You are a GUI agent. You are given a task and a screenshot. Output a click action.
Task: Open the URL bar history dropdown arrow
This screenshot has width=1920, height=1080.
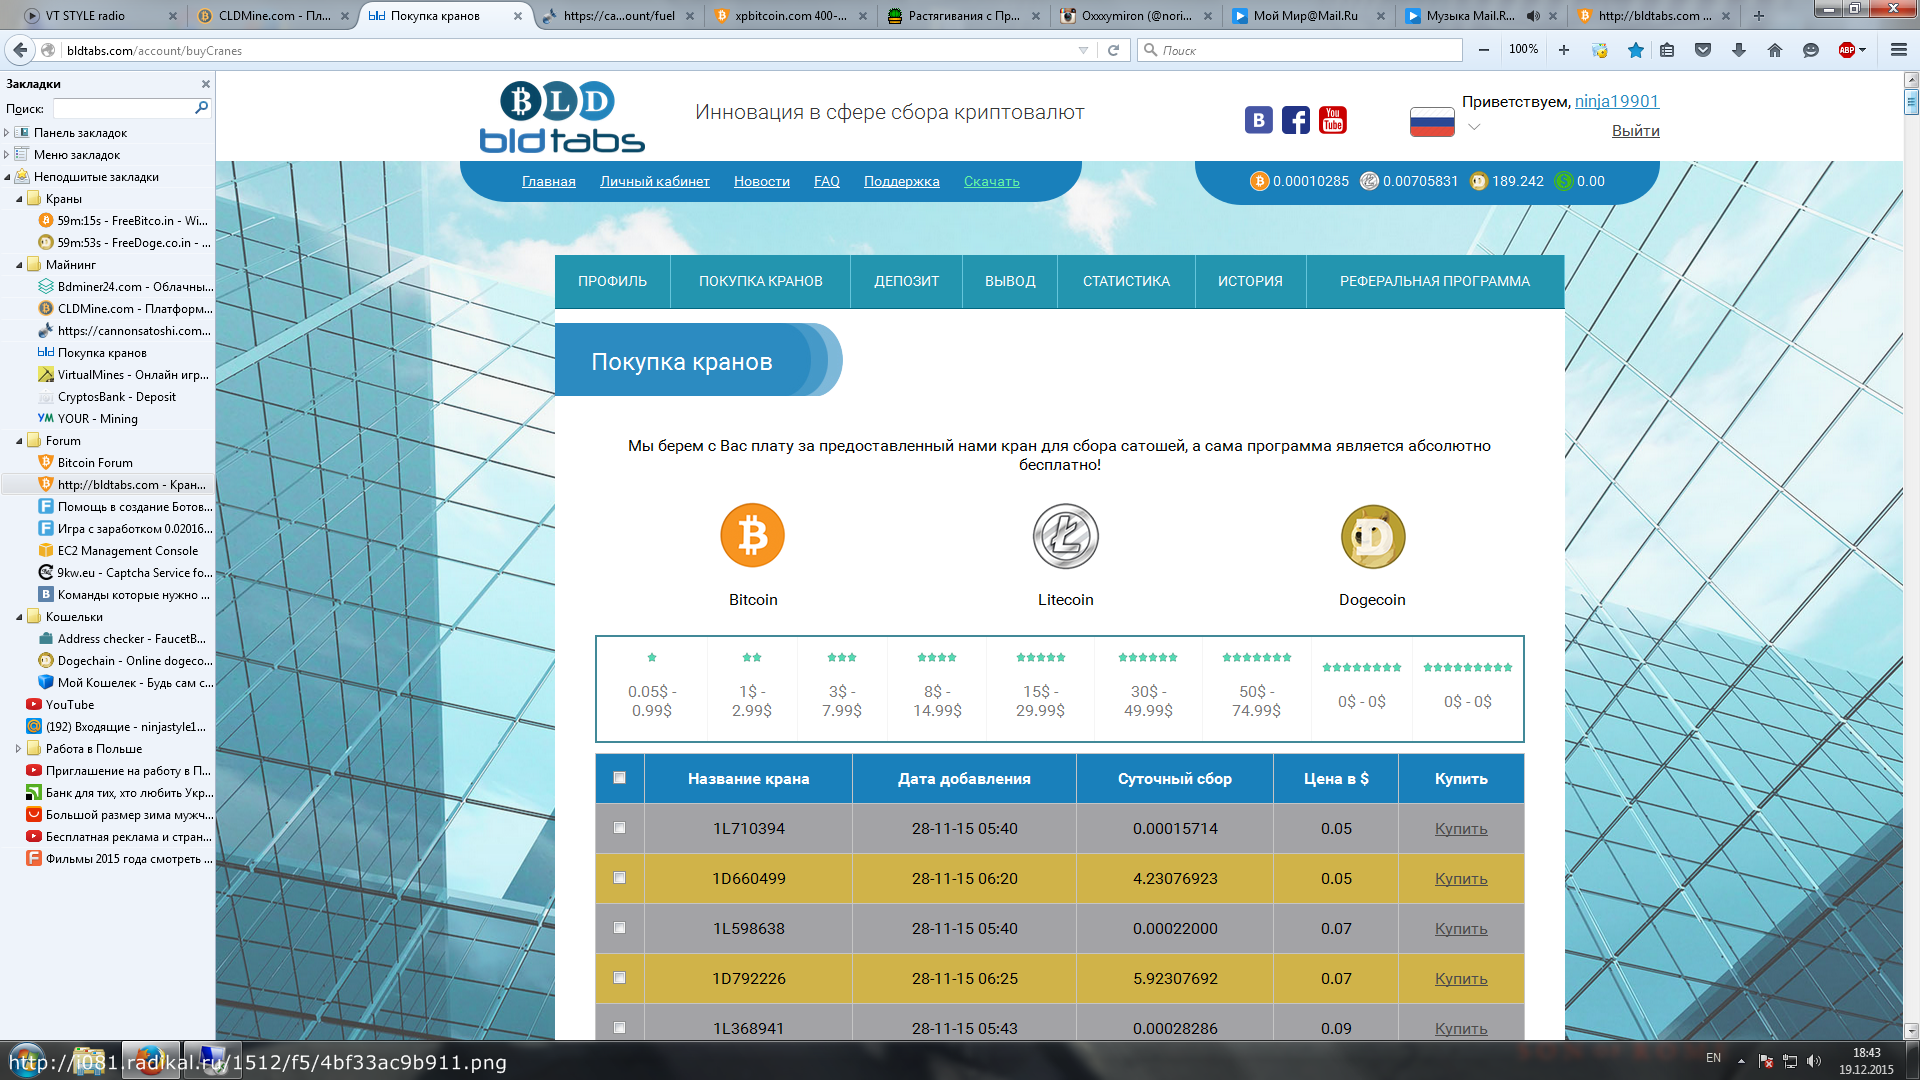[1083, 50]
